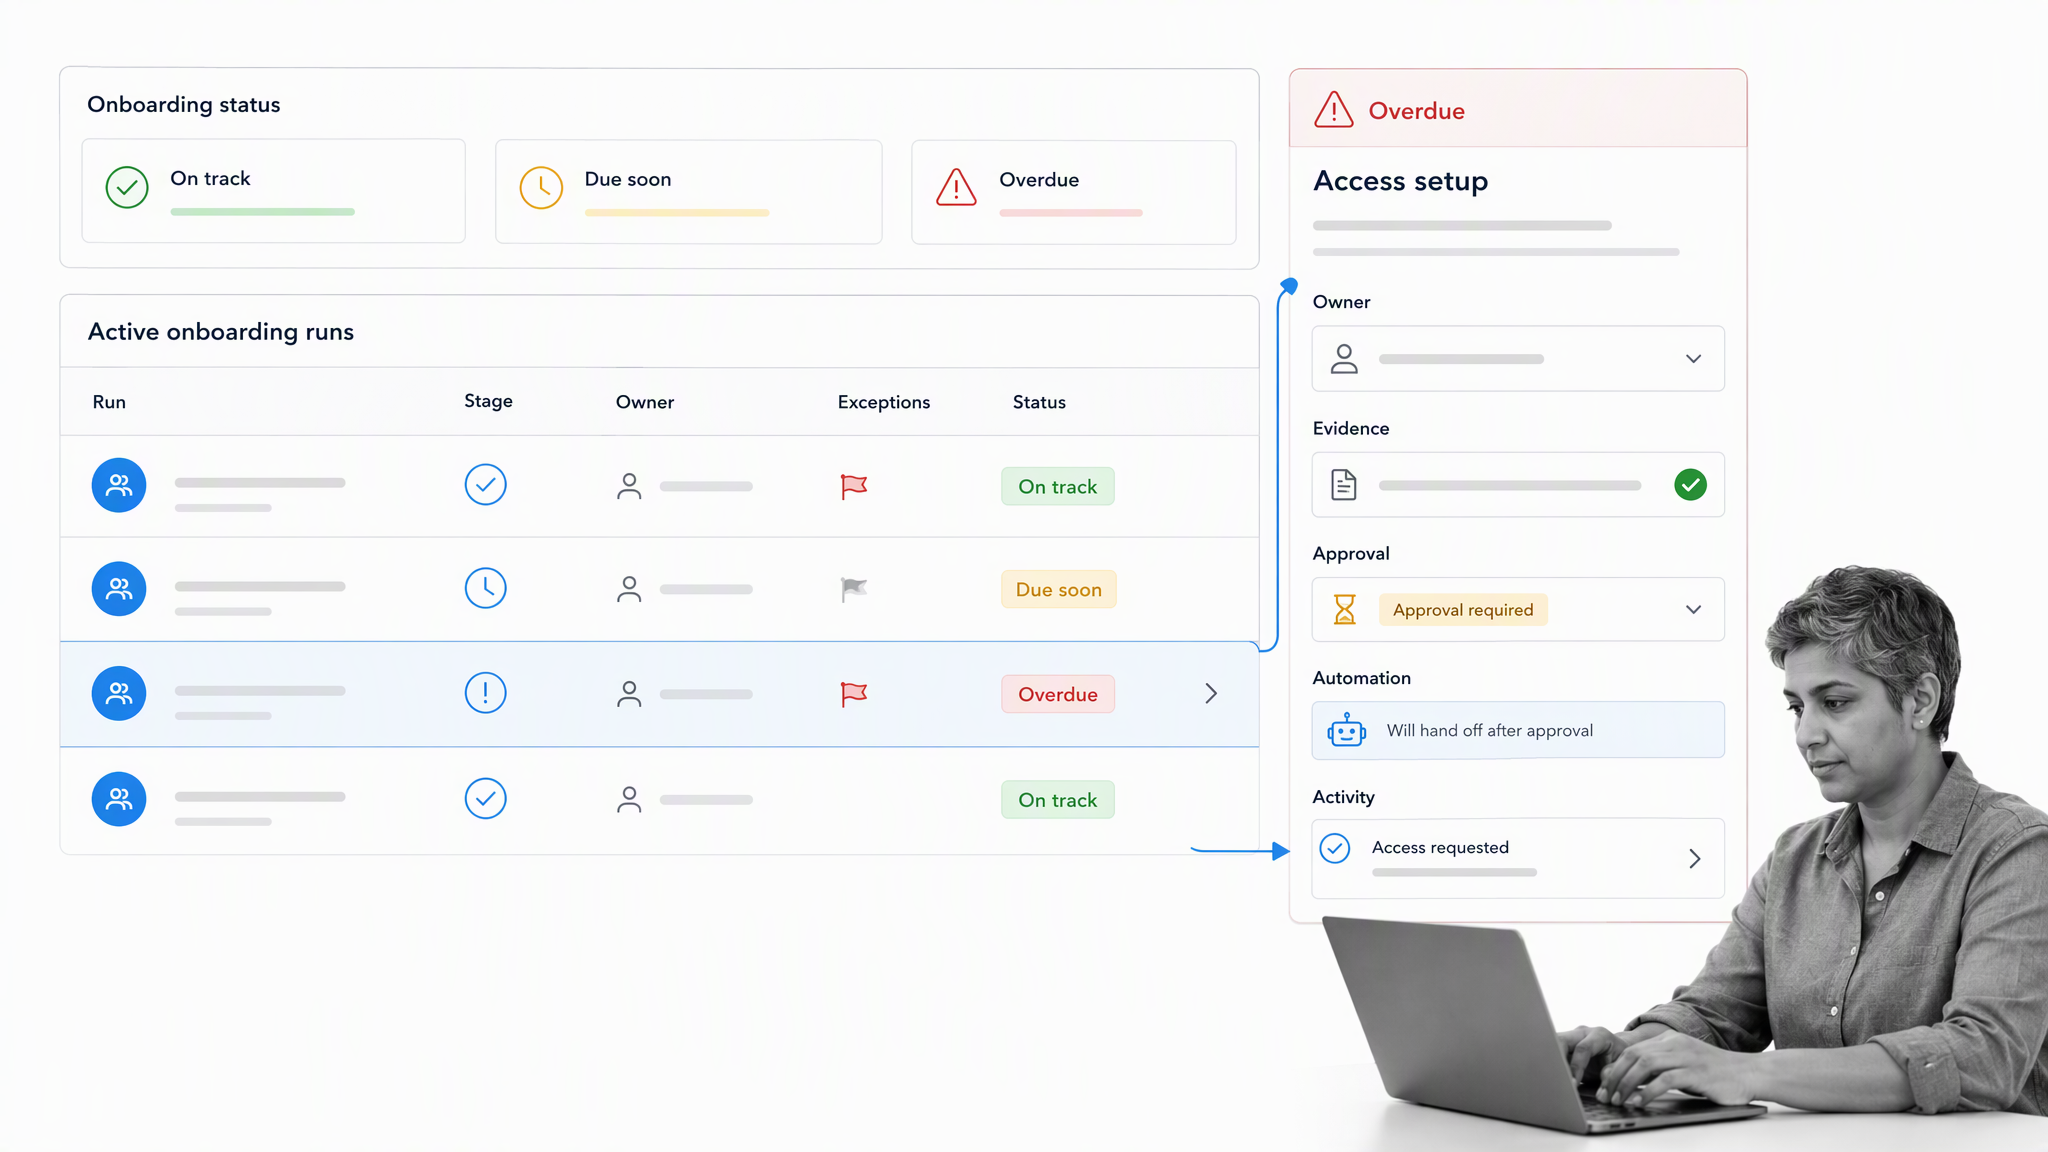2048x1152 pixels.
Task: Click the group avatar icon in the first run row
Action: tap(119, 485)
